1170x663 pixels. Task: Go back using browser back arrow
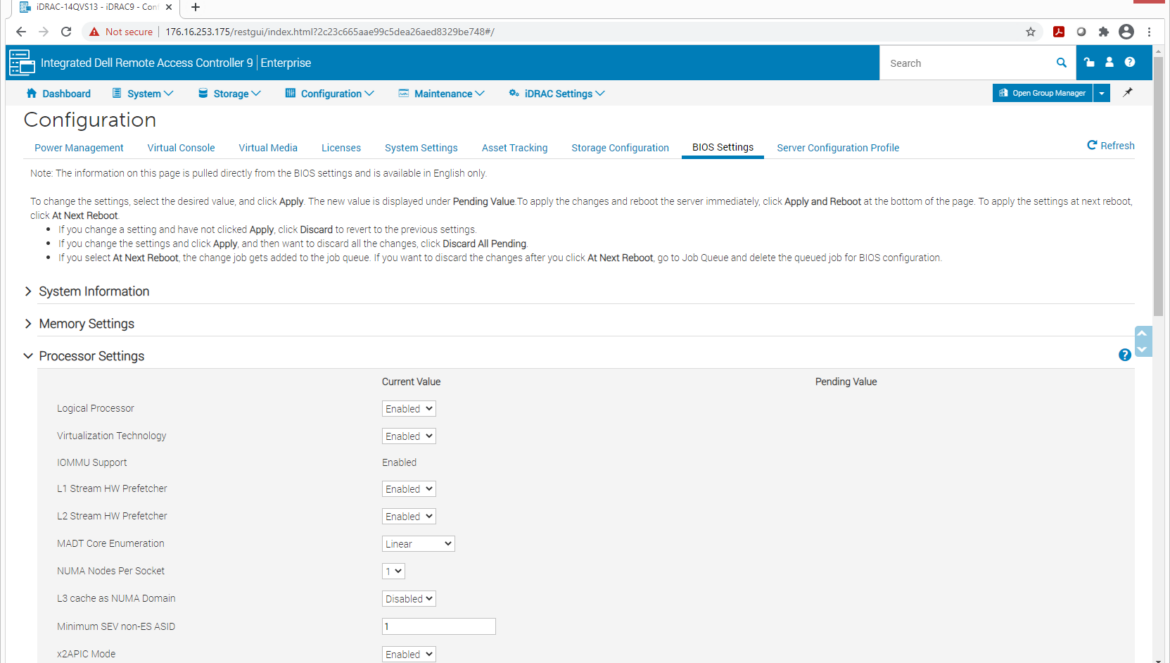(x=21, y=31)
